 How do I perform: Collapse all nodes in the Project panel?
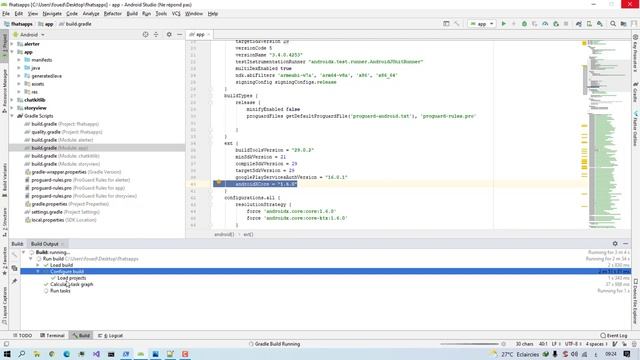(x=156, y=35)
